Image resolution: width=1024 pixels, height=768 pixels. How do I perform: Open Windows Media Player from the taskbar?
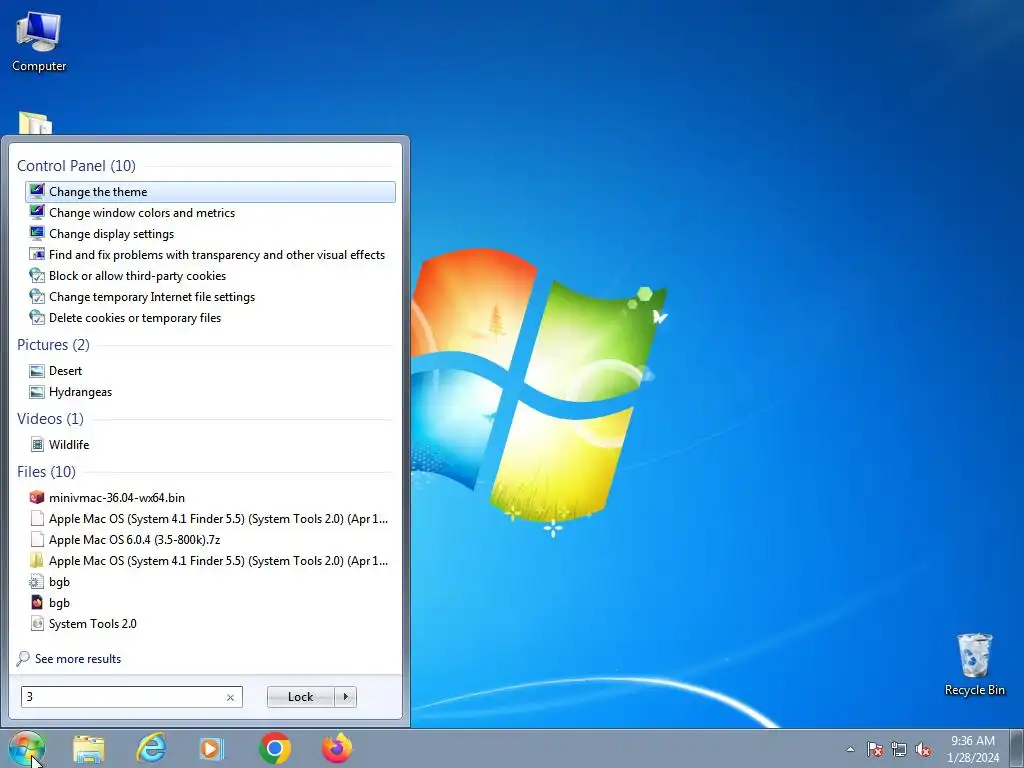211,748
